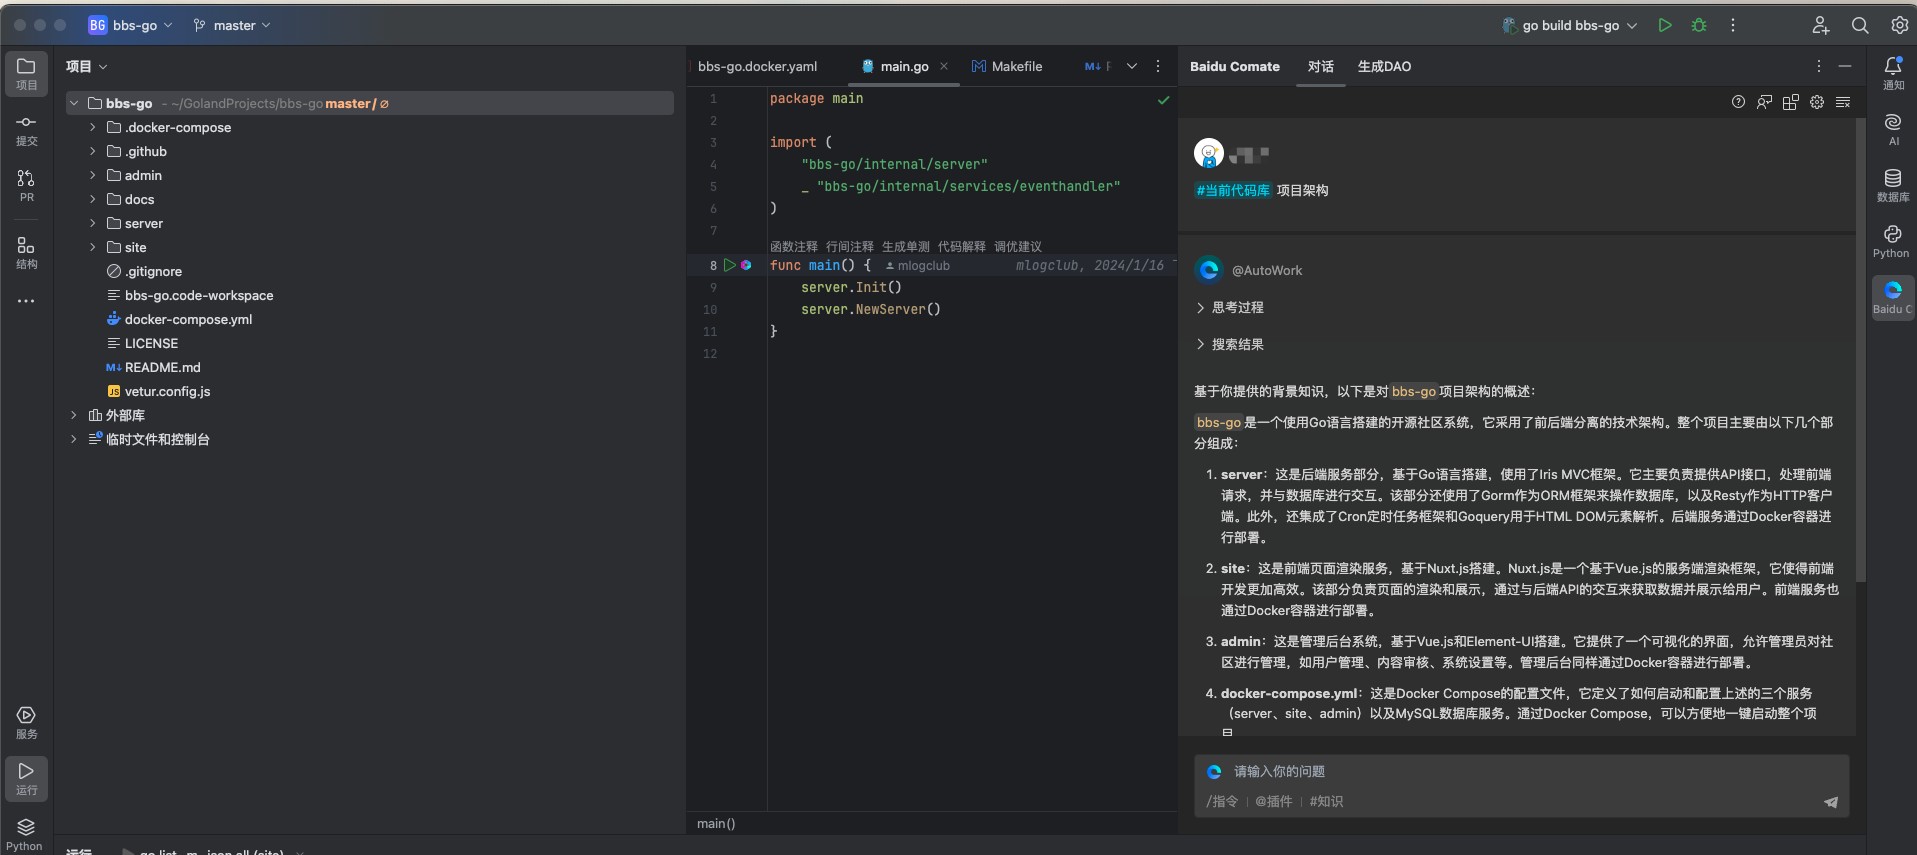The height and width of the screenshot is (855, 1917).
Task: Open the Commit tool window
Action: [26, 130]
